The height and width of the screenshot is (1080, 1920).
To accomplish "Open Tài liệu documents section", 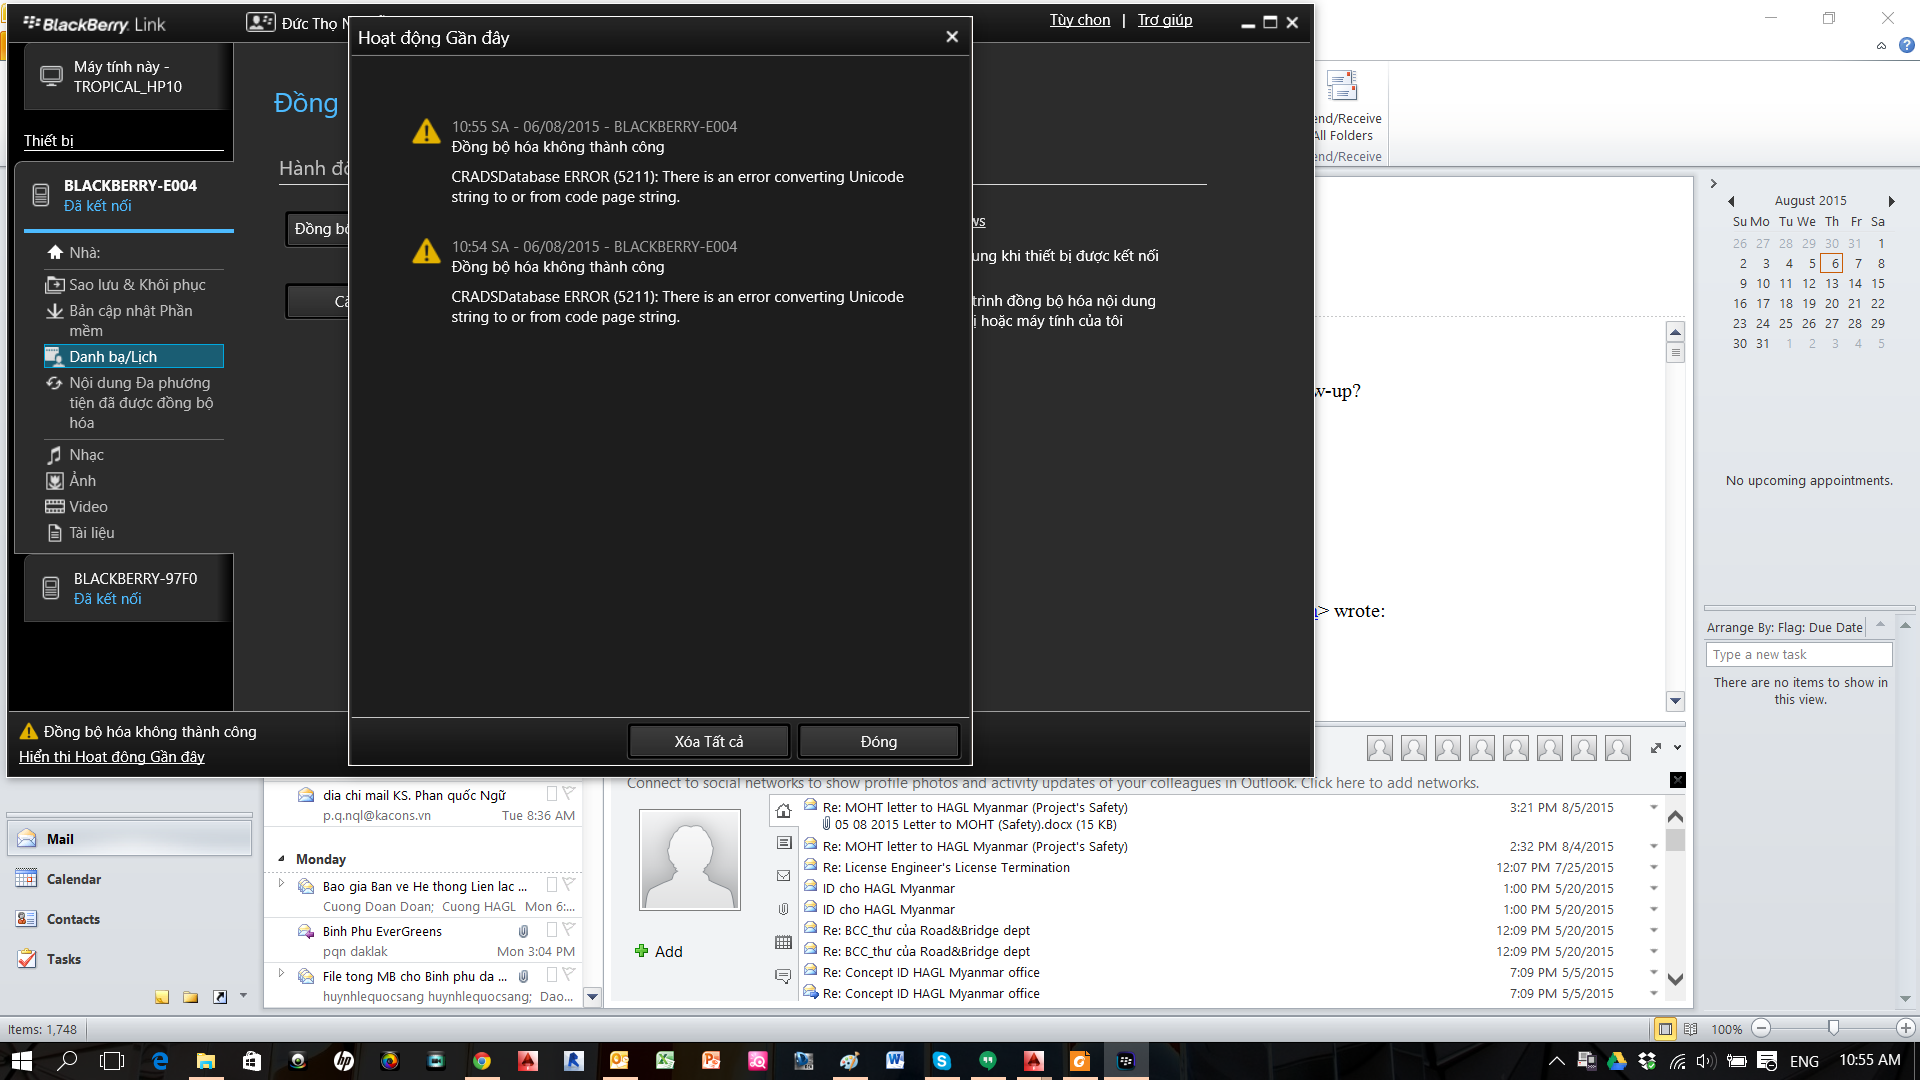I will [x=91, y=533].
